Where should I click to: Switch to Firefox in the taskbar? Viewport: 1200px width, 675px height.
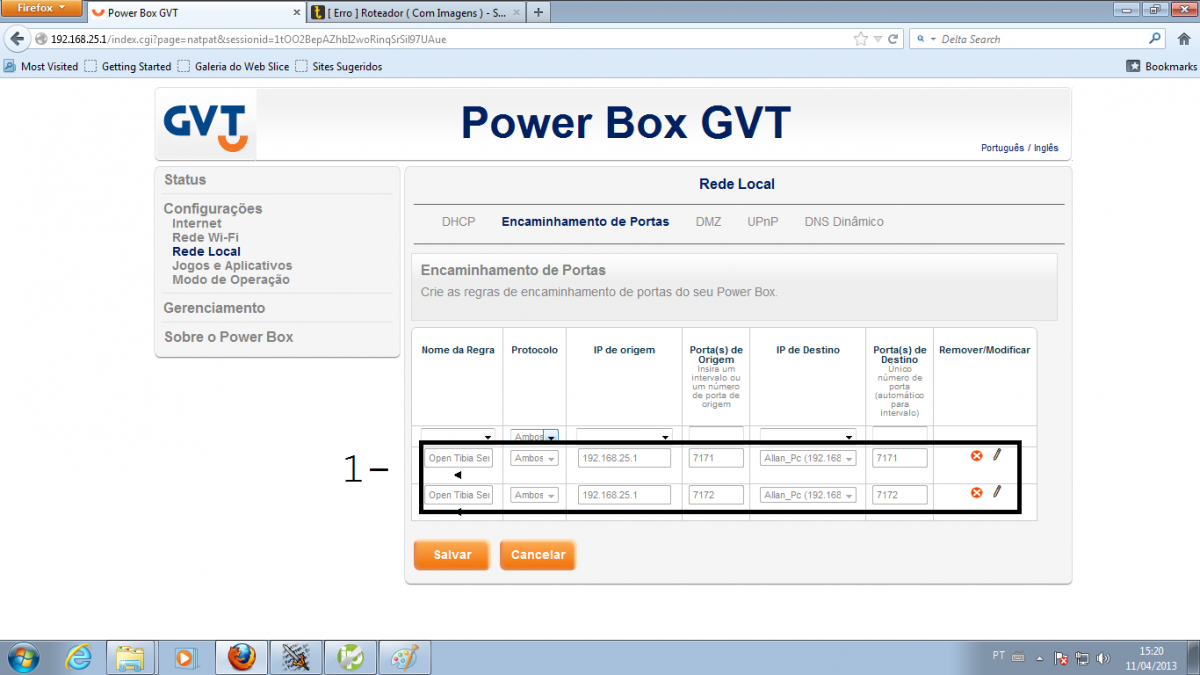pos(241,657)
